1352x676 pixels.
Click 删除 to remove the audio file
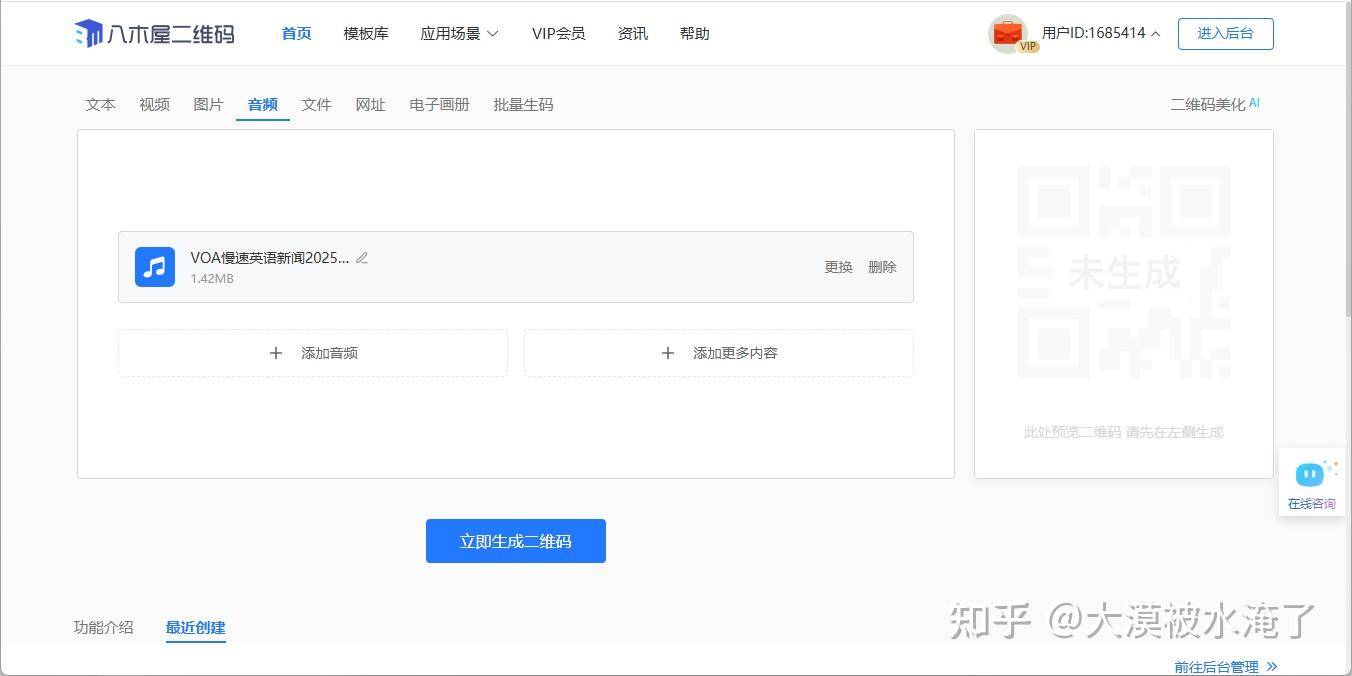coord(882,267)
